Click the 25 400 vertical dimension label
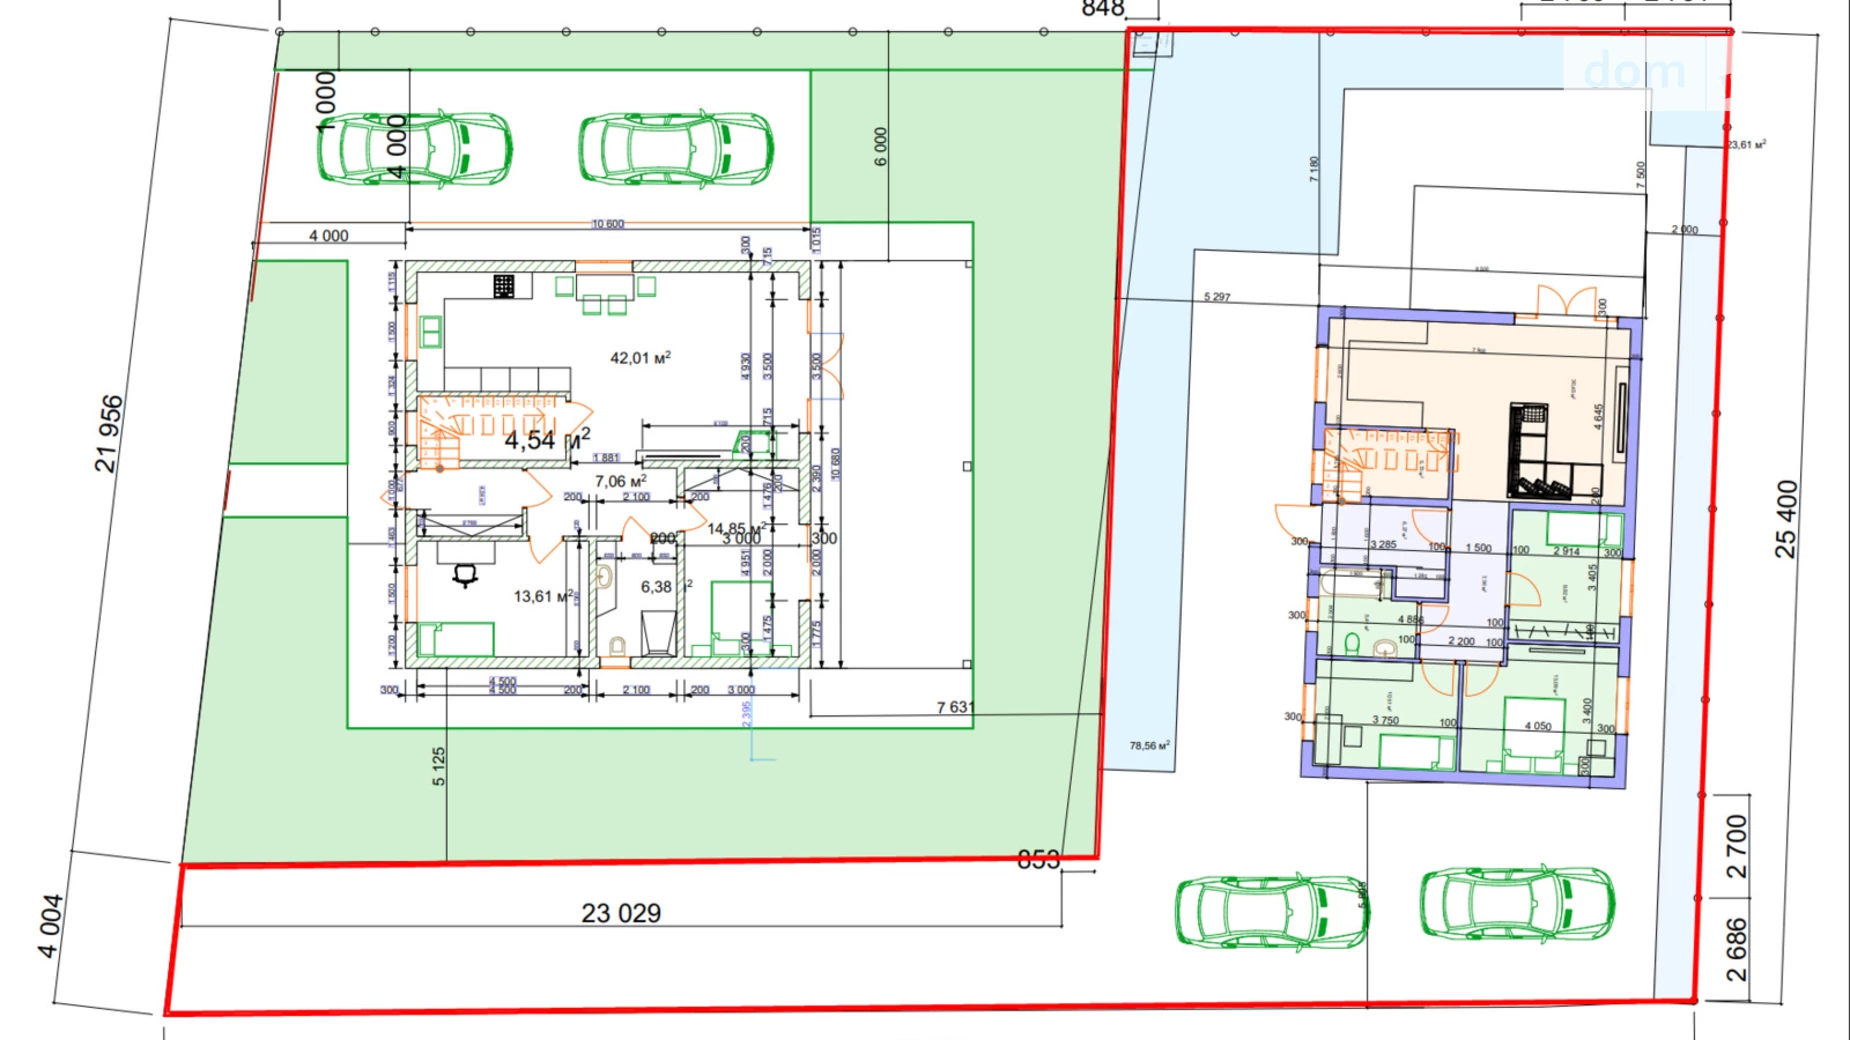Image resolution: width=1850 pixels, height=1040 pixels. pyautogui.click(x=1786, y=520)
